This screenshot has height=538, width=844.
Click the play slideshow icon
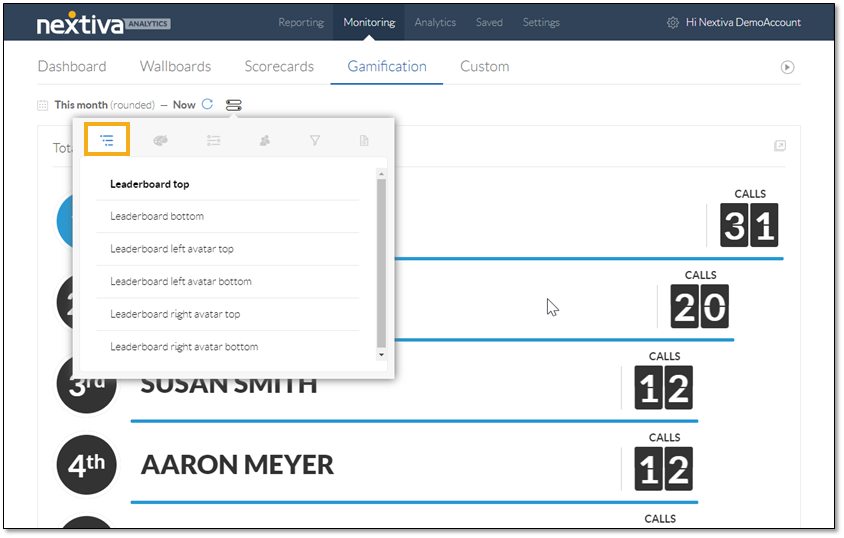coord(787,67)
